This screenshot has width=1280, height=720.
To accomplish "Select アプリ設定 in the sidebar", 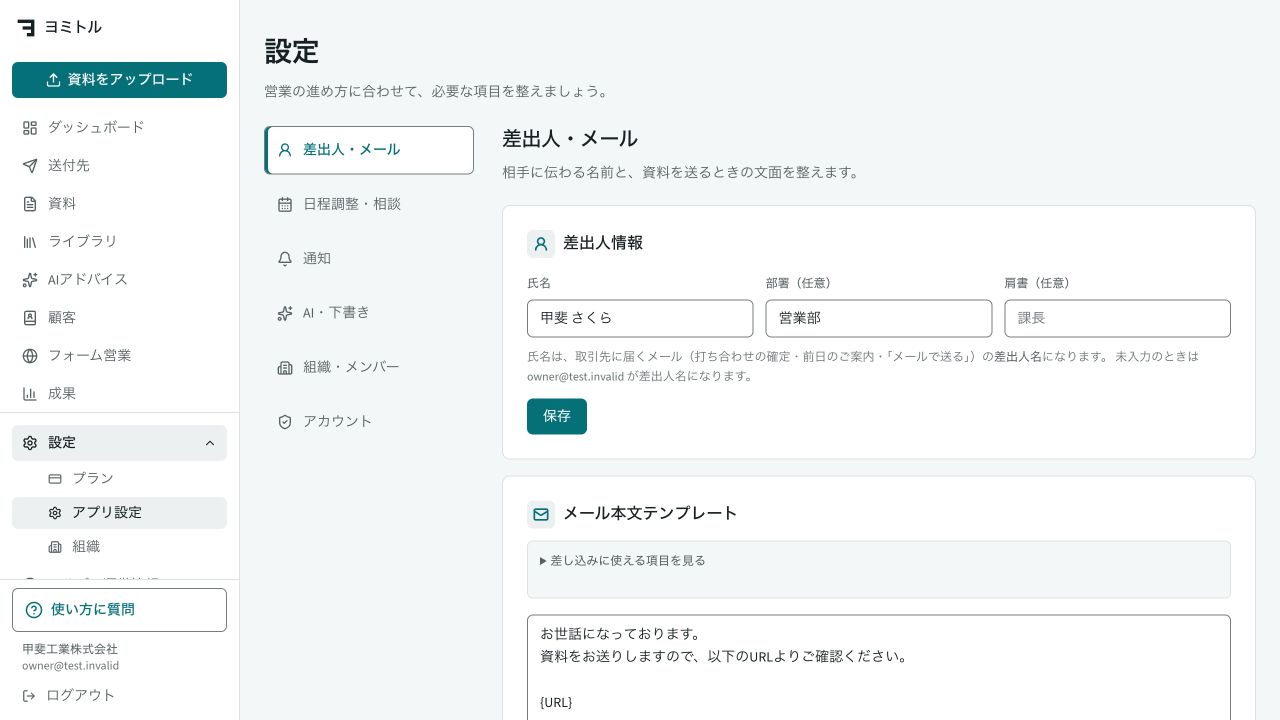I will (120, 513).
